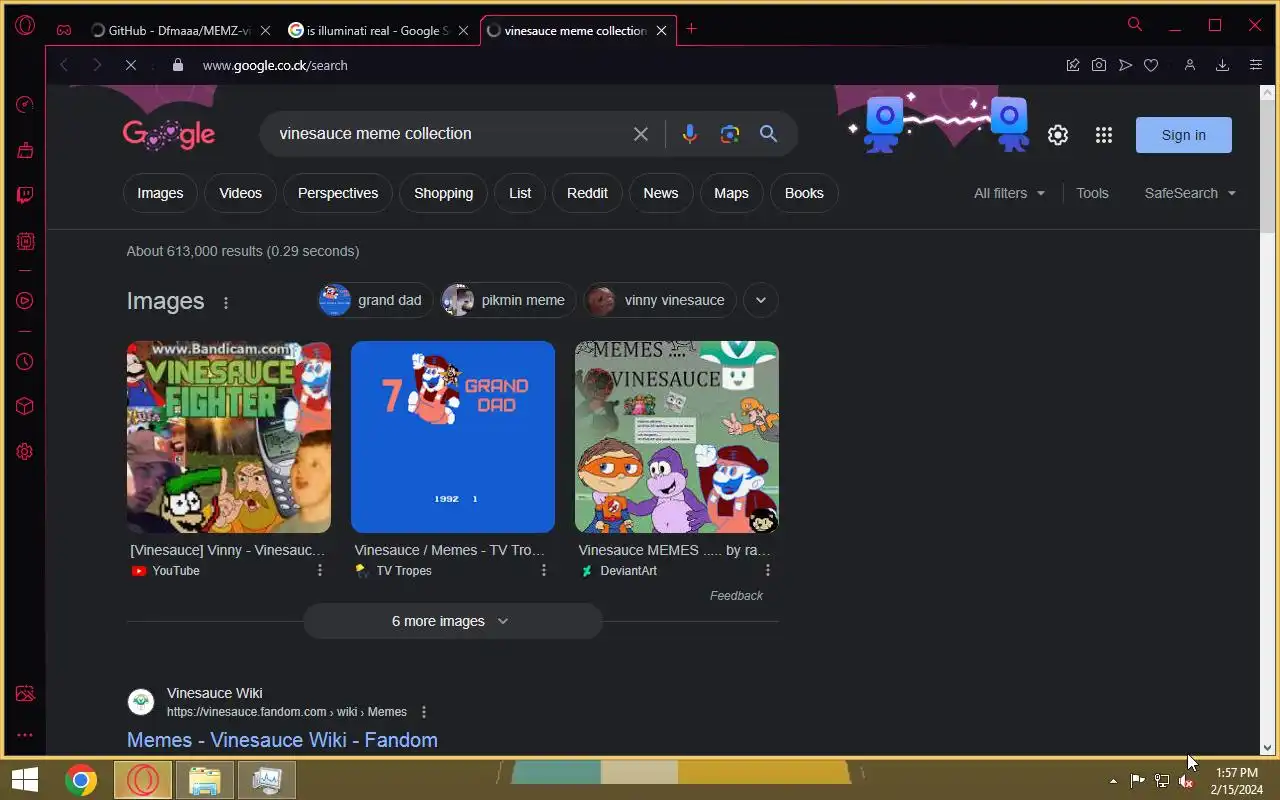Filter results by Perspectives

pos(338,193)
